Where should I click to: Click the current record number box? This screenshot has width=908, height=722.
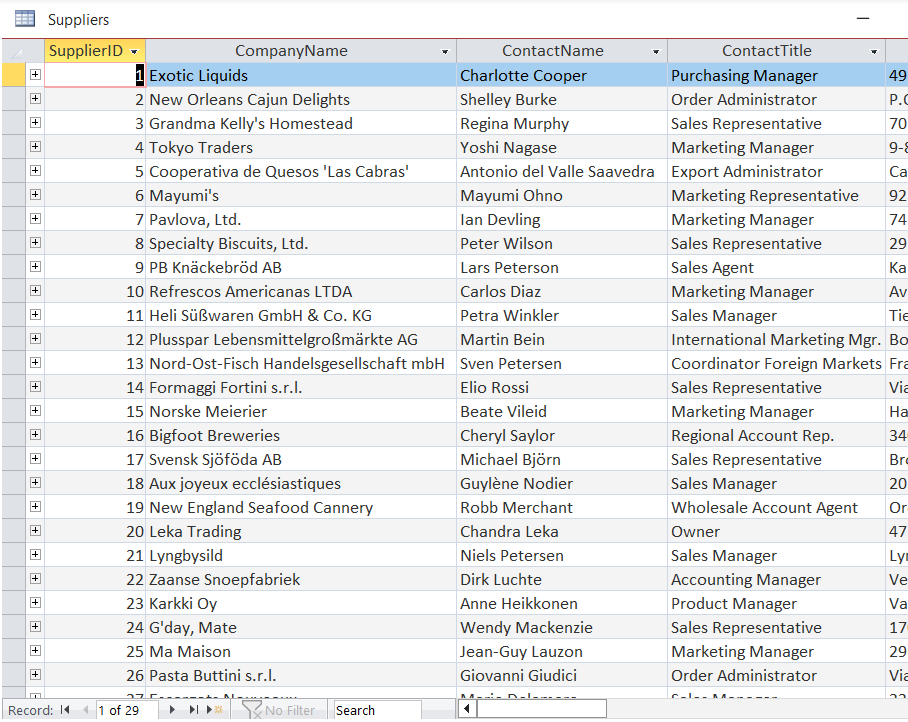point(128,709)
